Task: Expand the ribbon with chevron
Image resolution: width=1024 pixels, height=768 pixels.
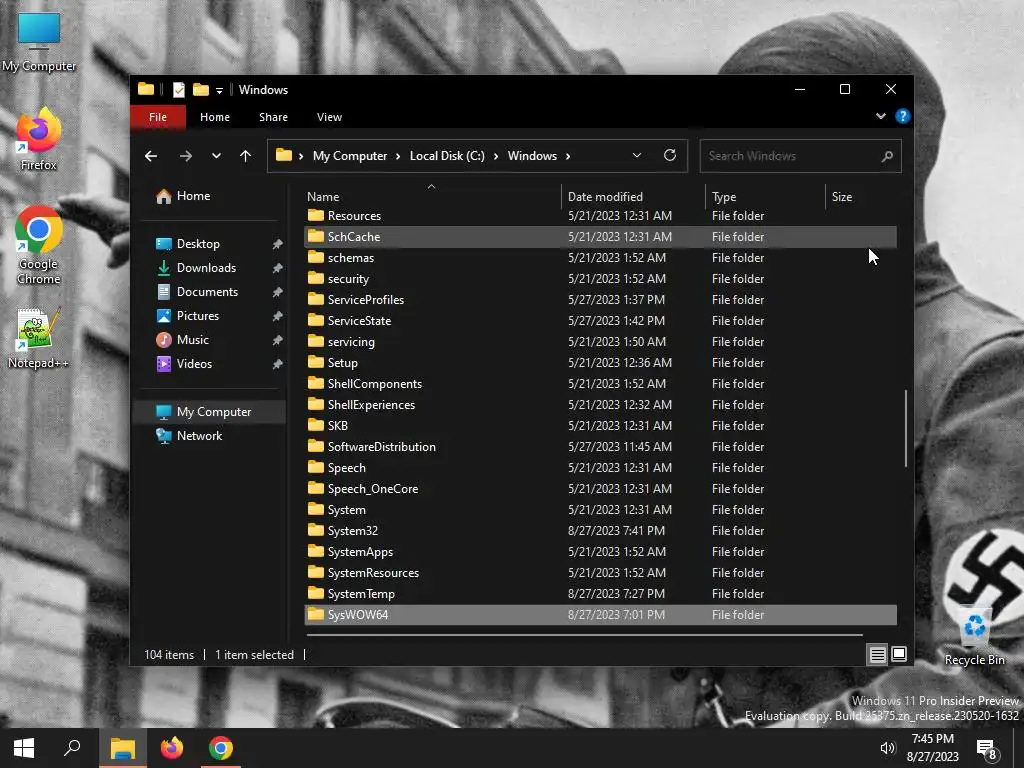Action: point(881,116)
